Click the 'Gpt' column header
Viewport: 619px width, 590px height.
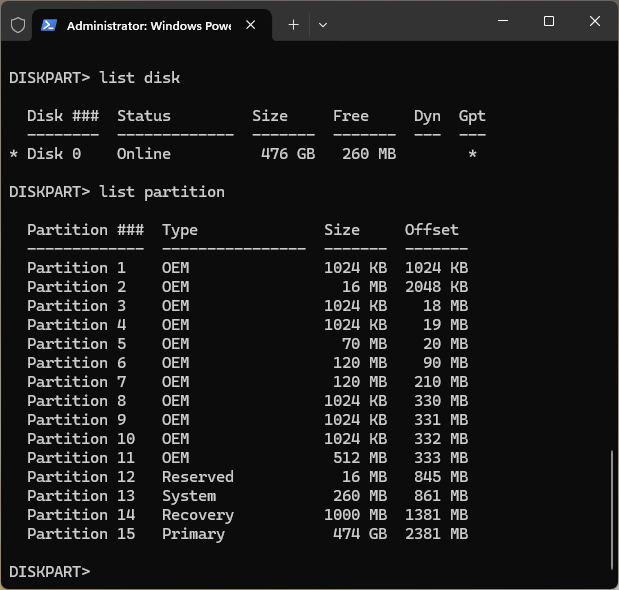click(472, 116)
